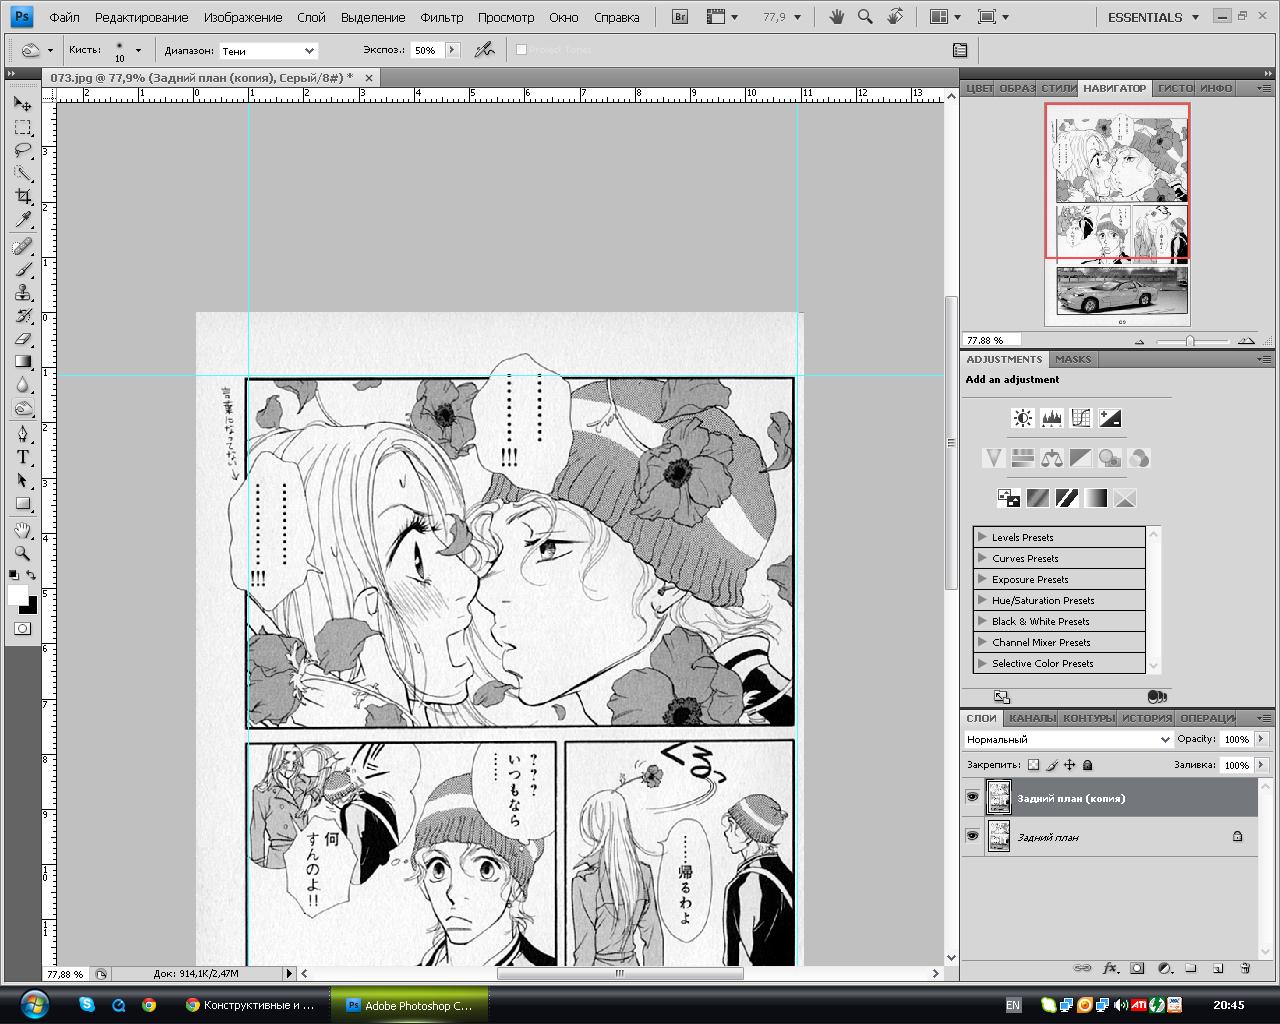Select the Crop tool
Image resolution: width=1280 pixels, height=1024 pixels.
22,197
